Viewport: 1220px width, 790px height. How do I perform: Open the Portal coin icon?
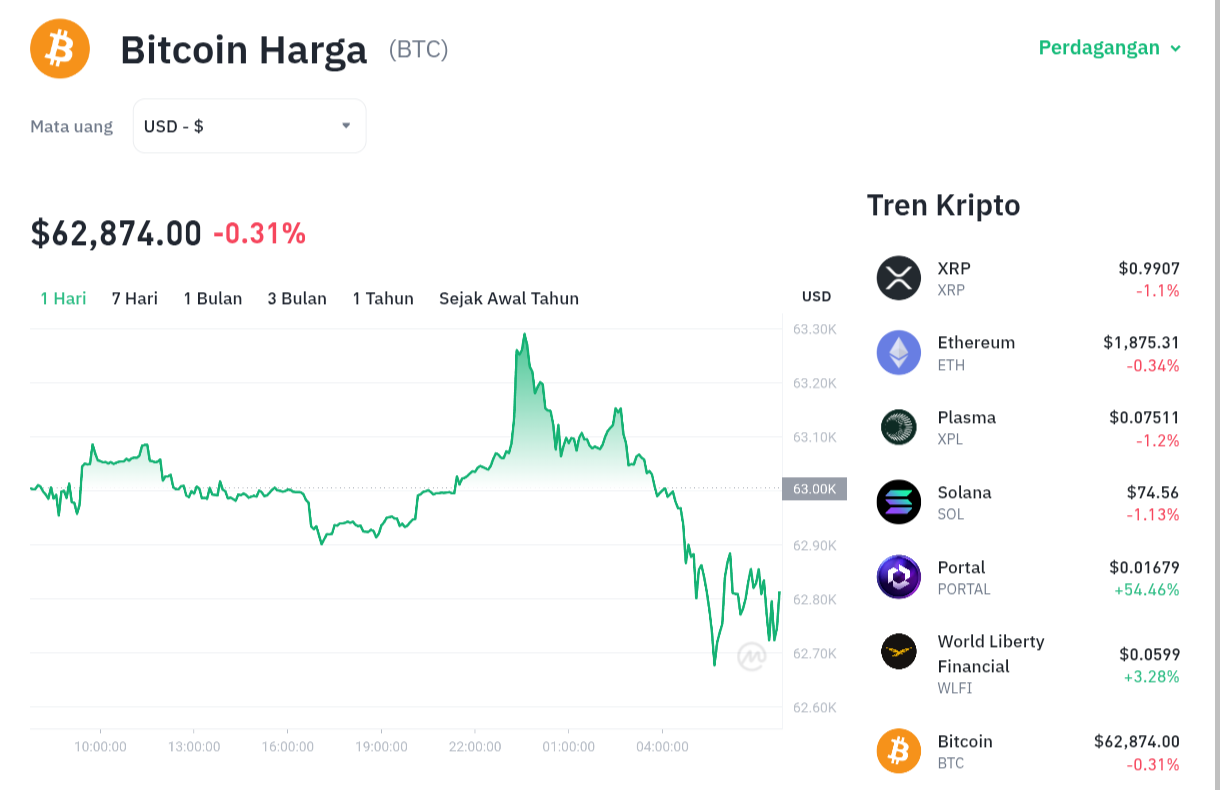899,577
